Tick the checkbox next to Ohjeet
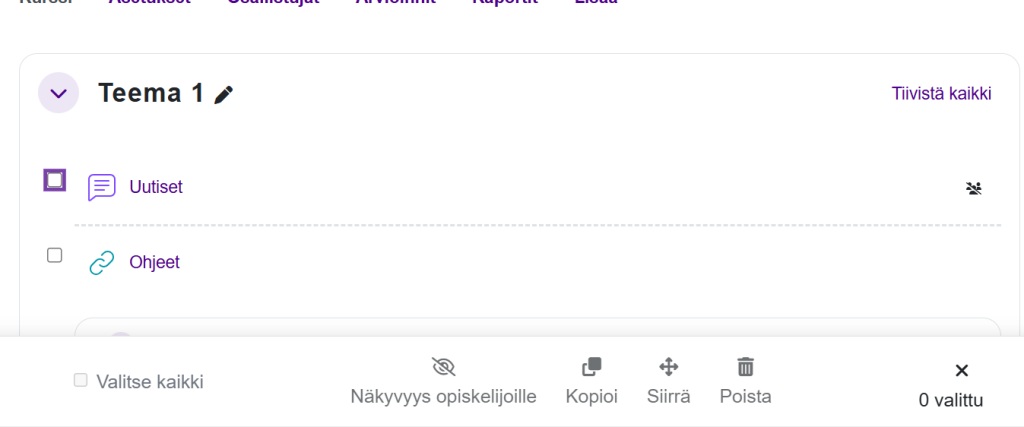This screenshot has height=427, width=1024. (55, 256)
